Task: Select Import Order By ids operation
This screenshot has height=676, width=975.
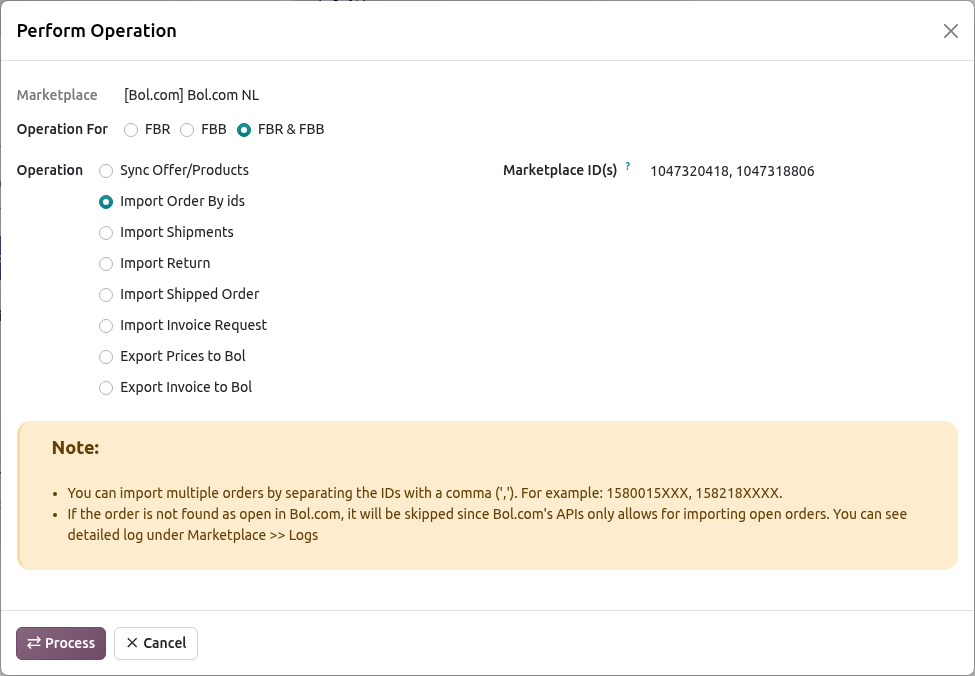Action: point(106,202)
